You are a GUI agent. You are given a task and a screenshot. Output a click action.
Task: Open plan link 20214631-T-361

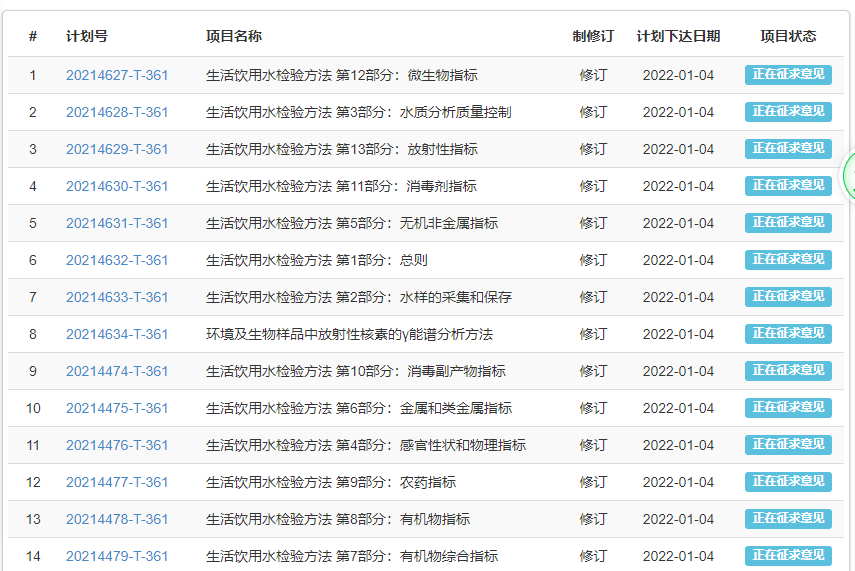pos(117,224)
